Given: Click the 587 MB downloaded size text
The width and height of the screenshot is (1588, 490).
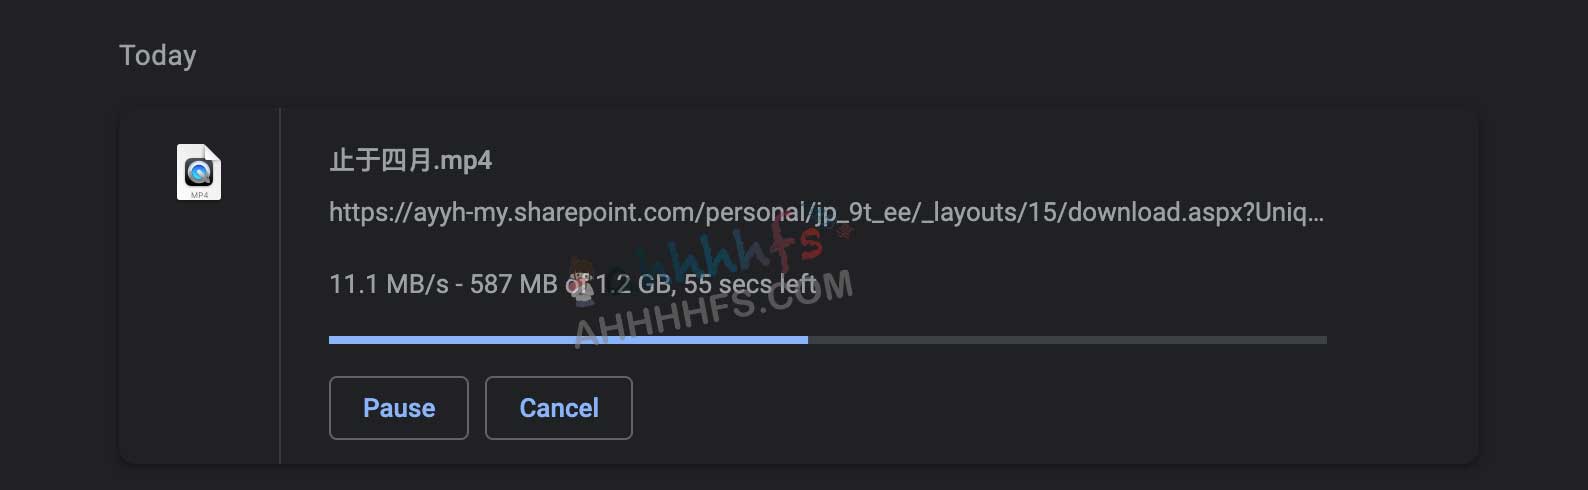Looking at the screenshot, I should click(x=513, y=284).
